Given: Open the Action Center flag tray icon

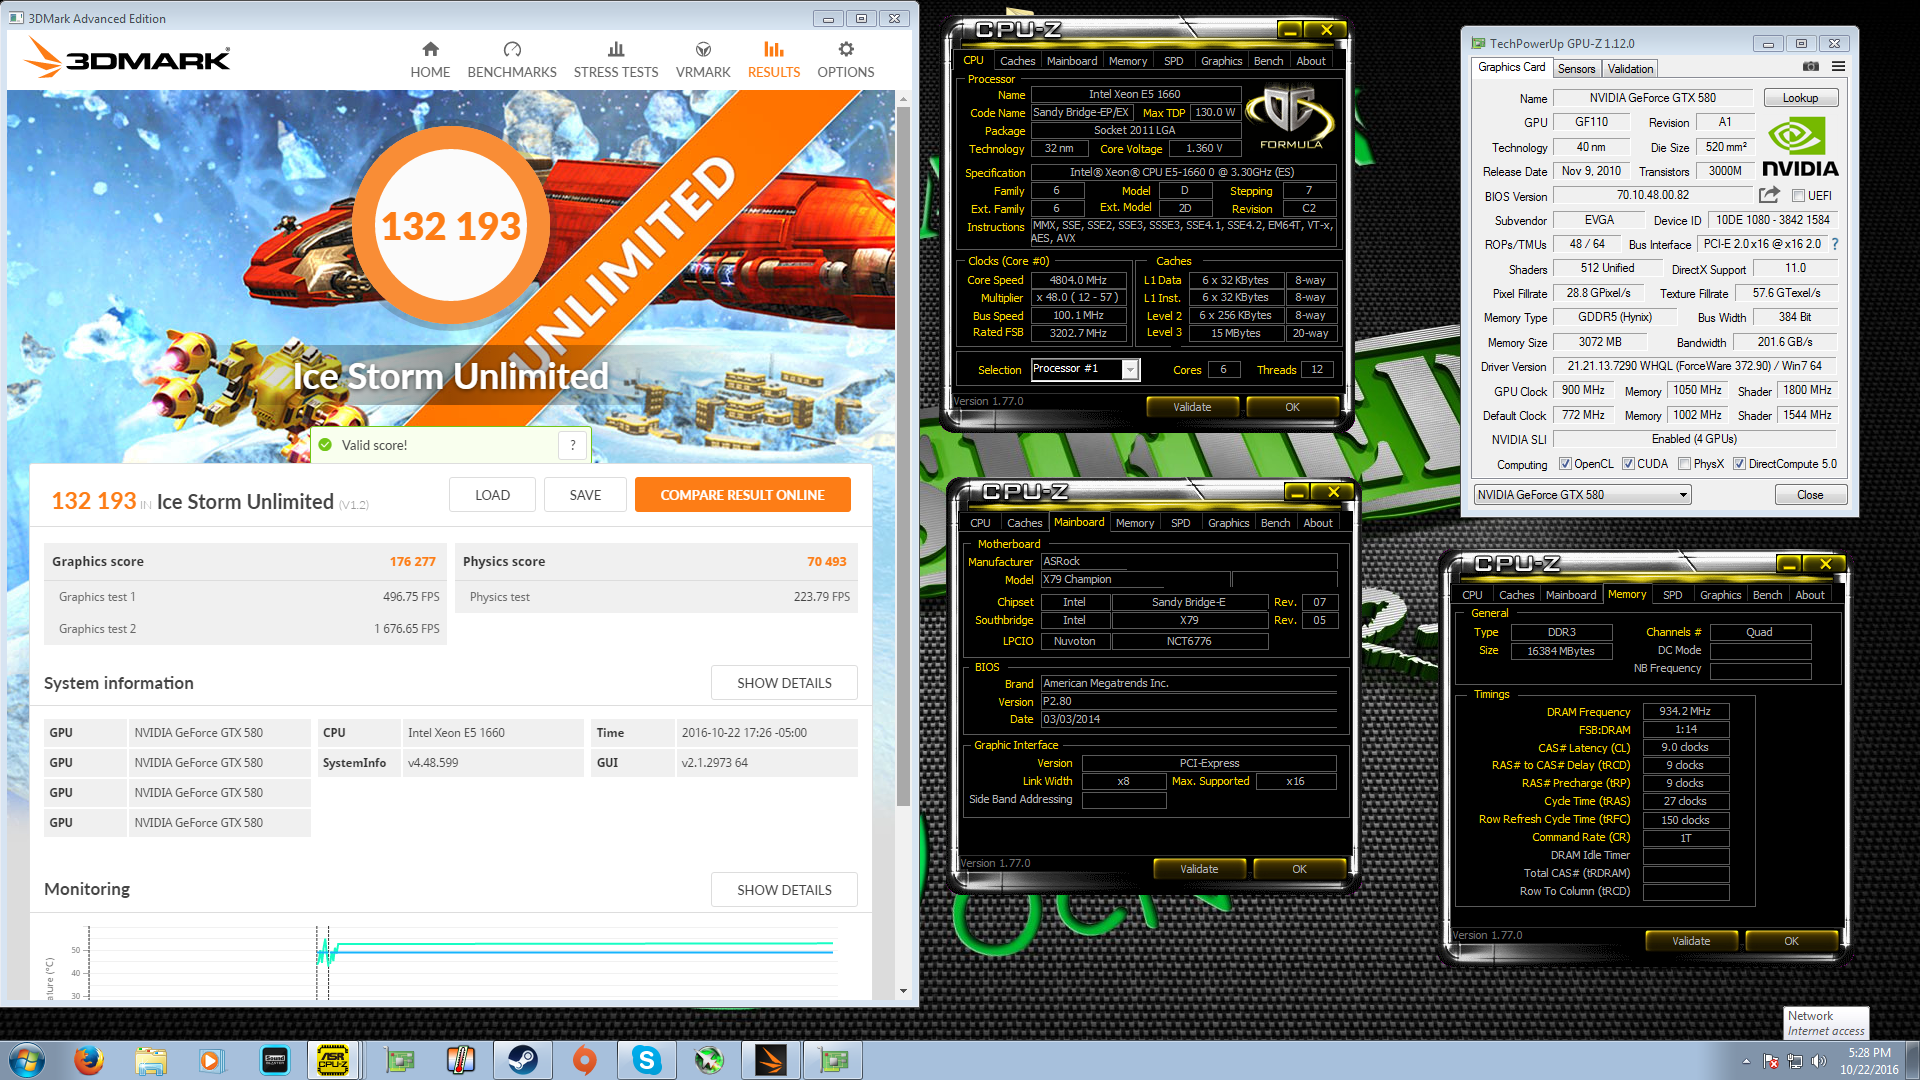Looking at the screenshot, I should [x=1771, y=1061].
